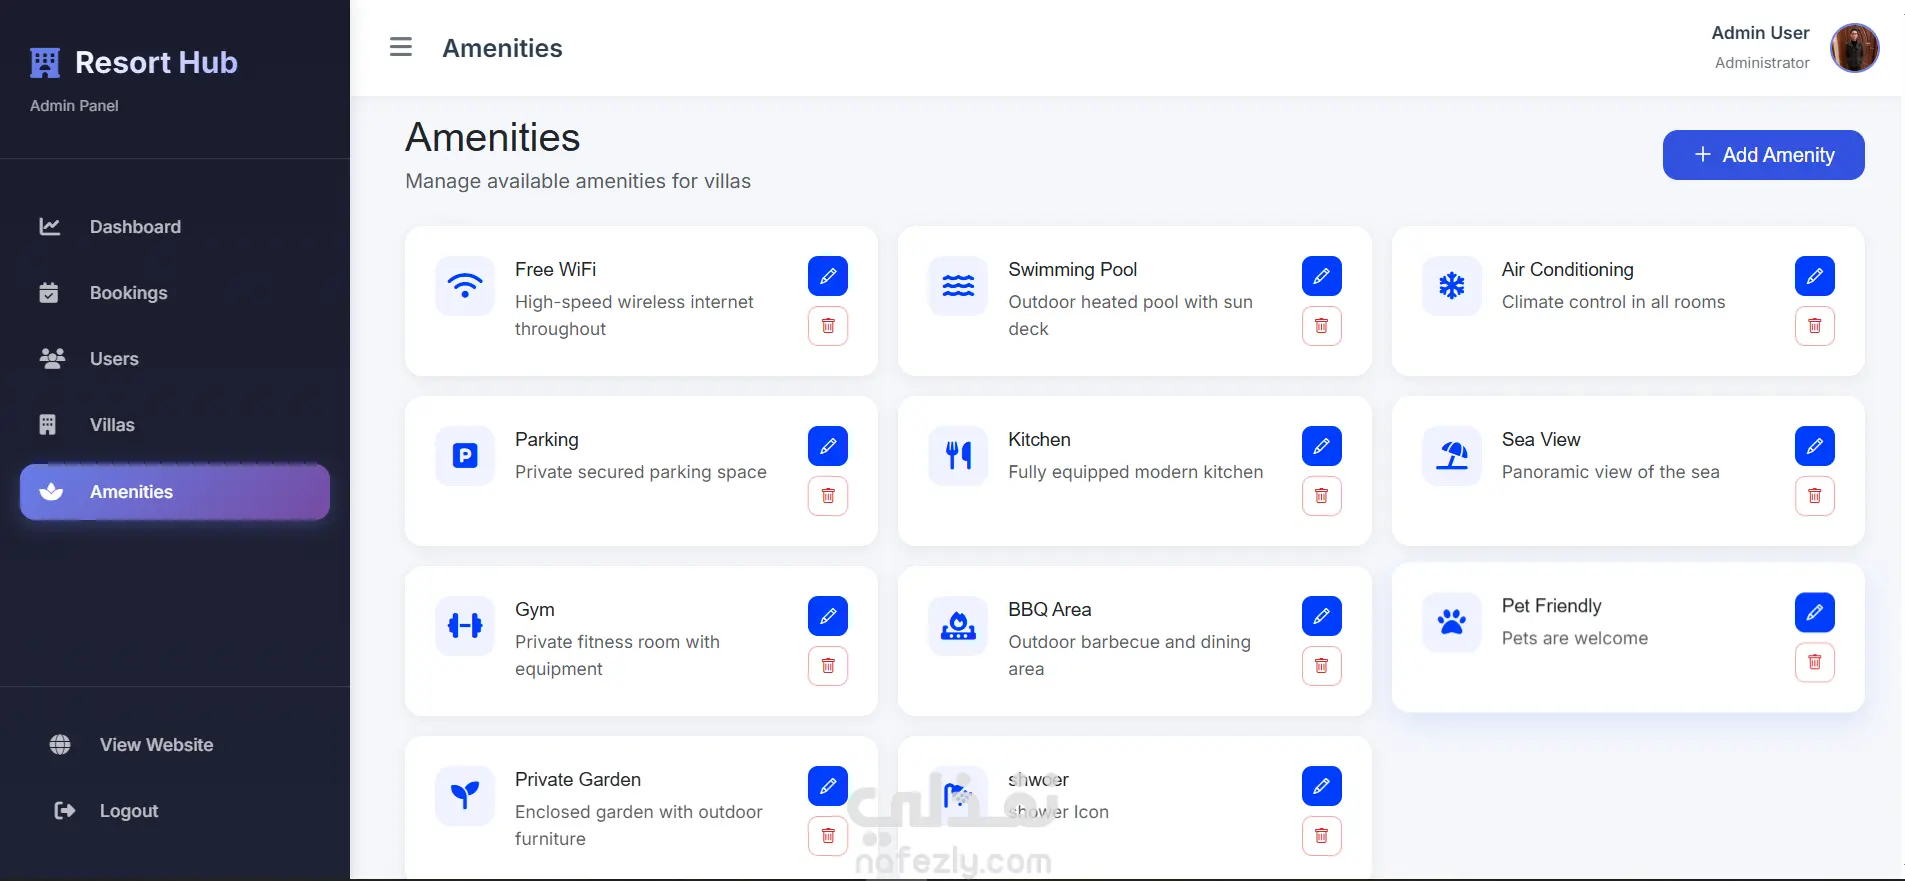1905x881 pixels.
Task: Click the pencil icon for Air Conditioning
Action: pos(1814,276)
